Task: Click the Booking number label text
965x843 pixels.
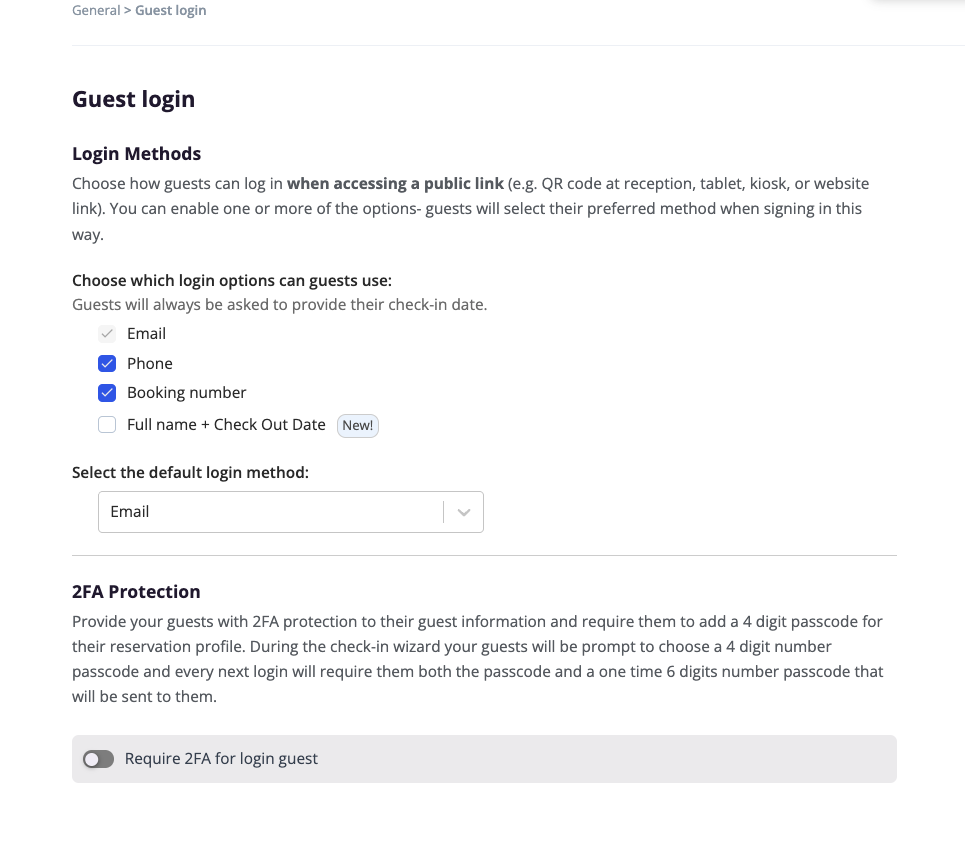Action: click(x=186, y=393)
